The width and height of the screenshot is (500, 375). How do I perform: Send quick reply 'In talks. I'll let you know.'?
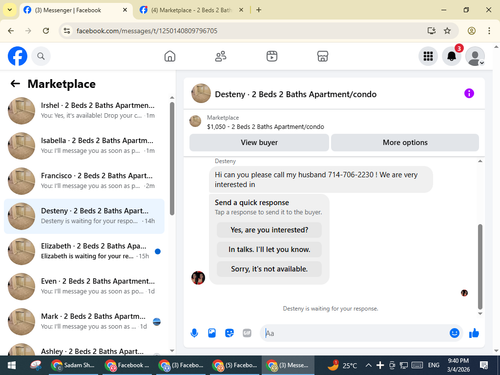pyautogui.click(x=269, y=249)
